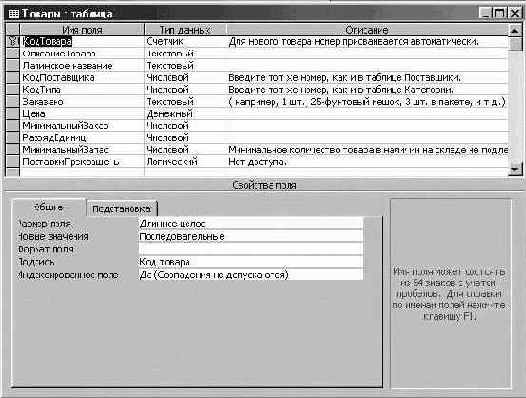526x398 pixels.
Task: Click the Имя поля column header
Action: click(x=82, y=30)
